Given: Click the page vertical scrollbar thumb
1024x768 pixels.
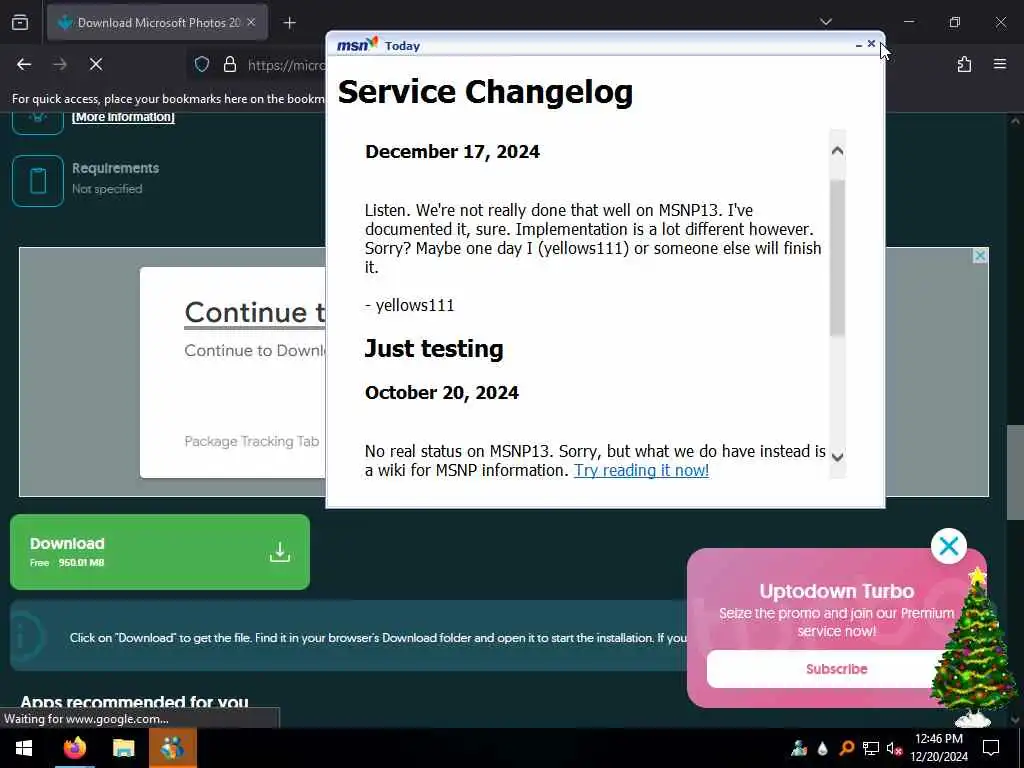Looking at the screenshot, I should tap(1014, 473).
